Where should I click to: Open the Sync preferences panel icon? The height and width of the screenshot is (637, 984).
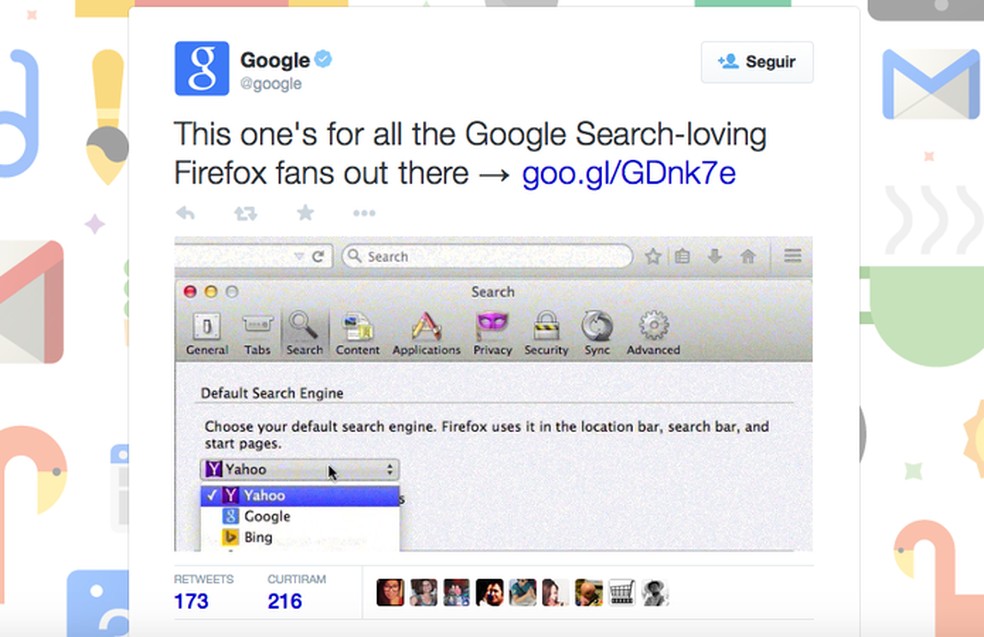click(597, 330)
